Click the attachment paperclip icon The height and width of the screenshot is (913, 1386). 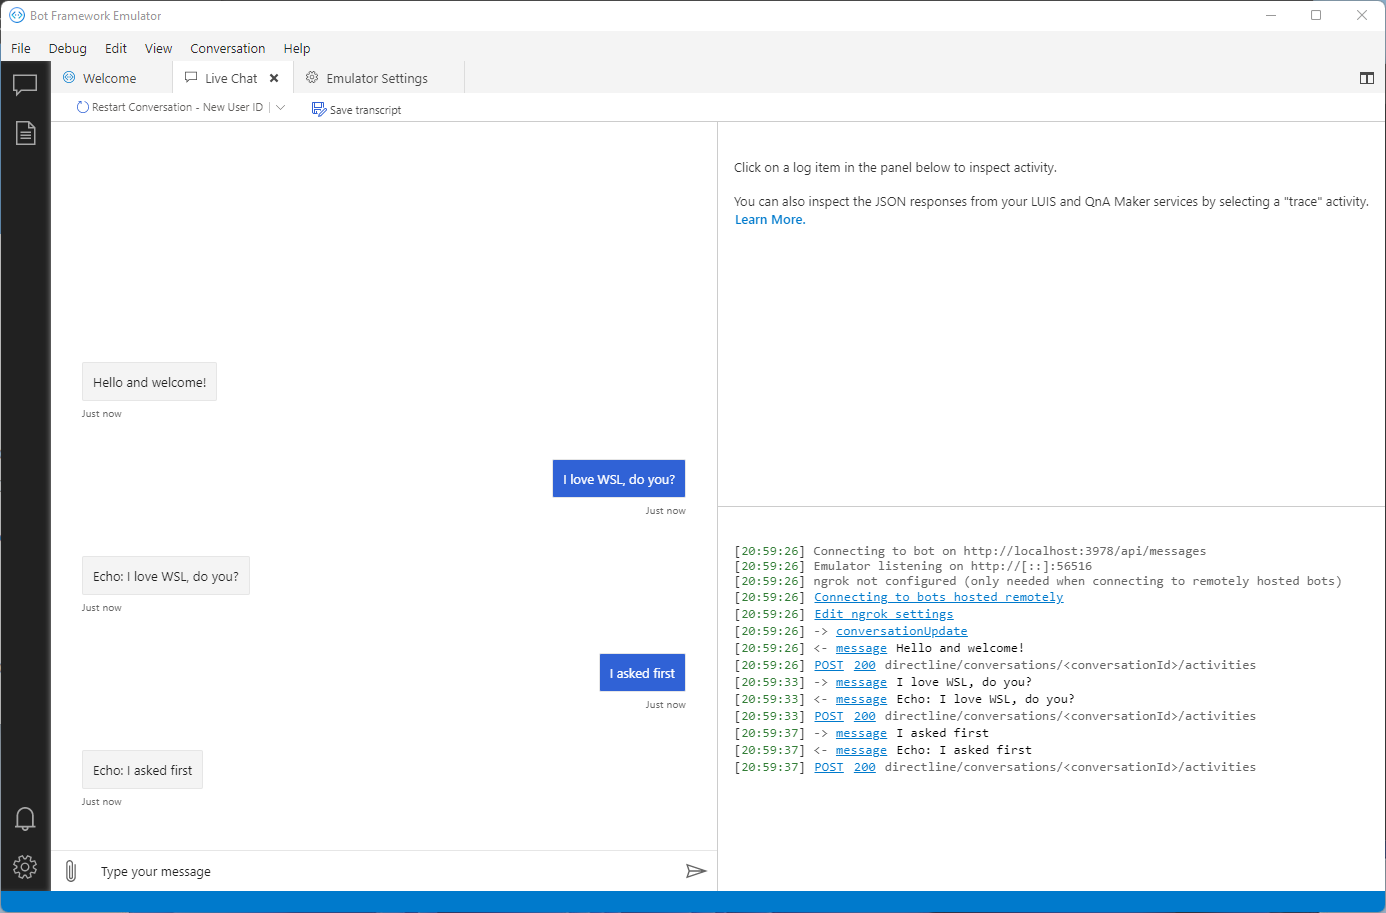(x=71, y=871)
